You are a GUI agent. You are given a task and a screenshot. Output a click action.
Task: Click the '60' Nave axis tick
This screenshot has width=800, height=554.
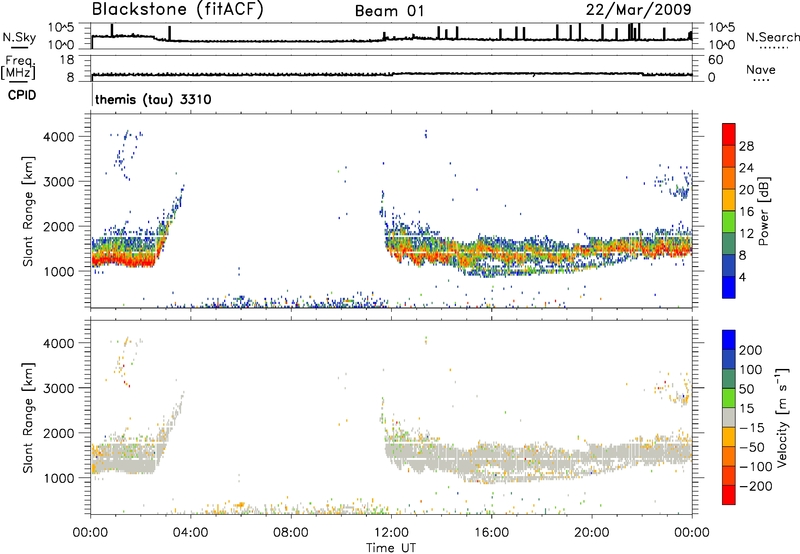715,60
